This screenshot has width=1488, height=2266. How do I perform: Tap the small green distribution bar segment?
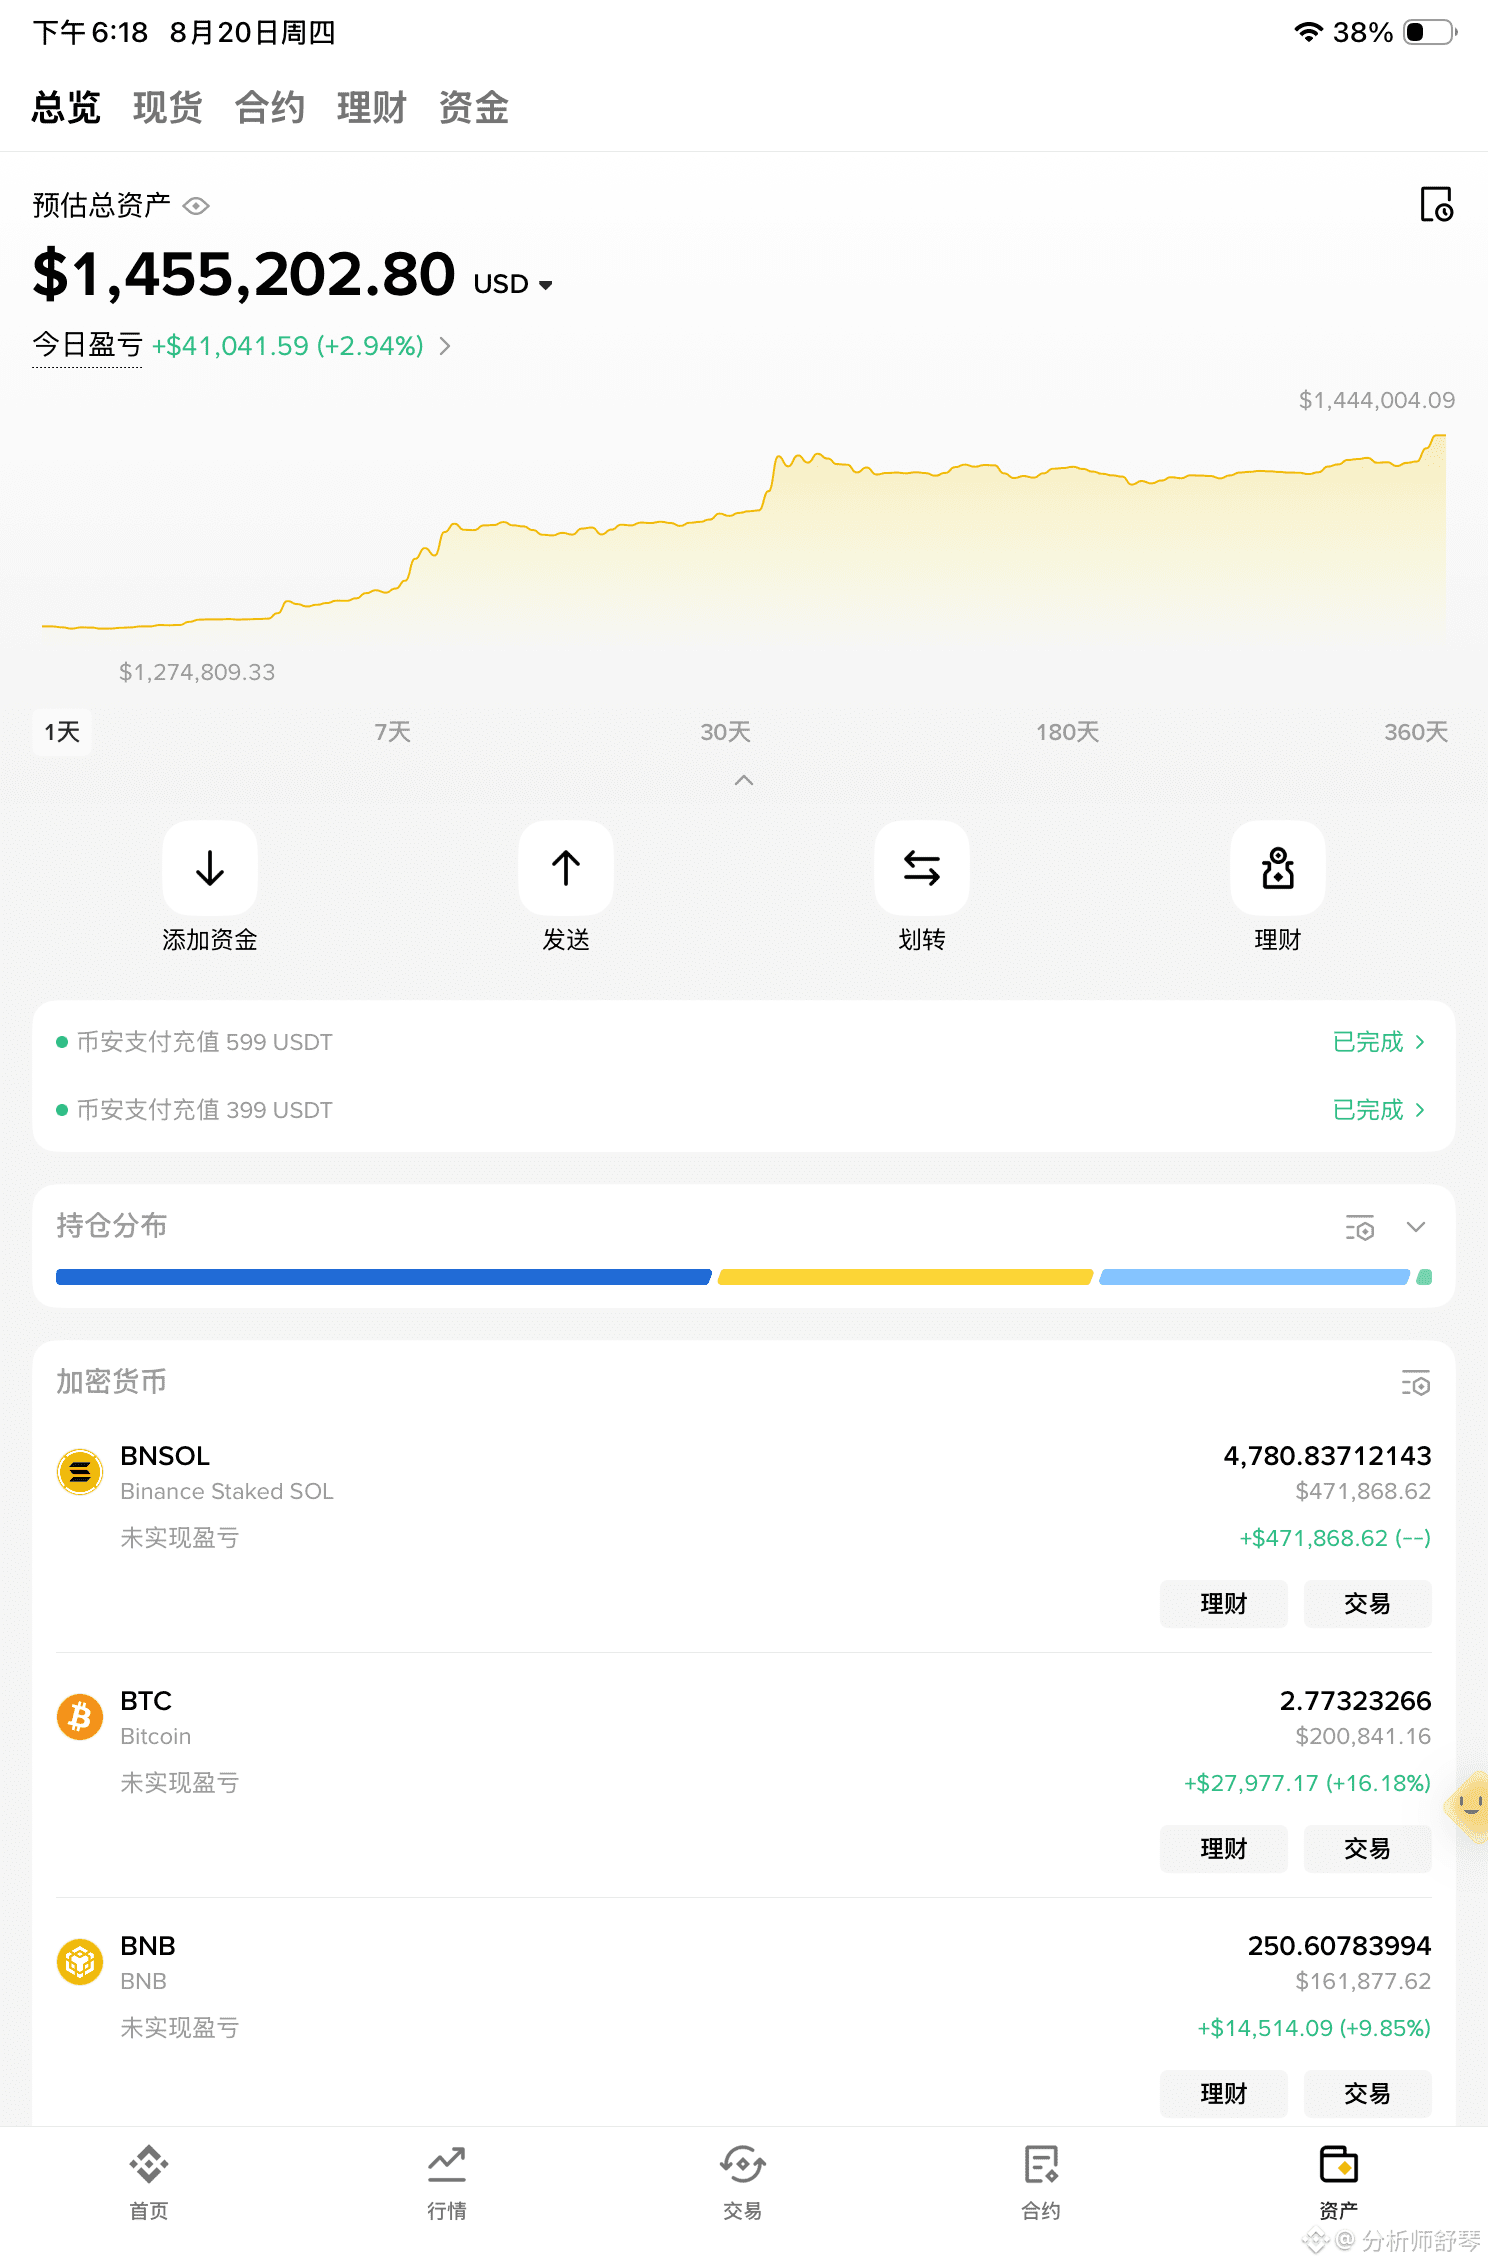click(1424, 1277)
